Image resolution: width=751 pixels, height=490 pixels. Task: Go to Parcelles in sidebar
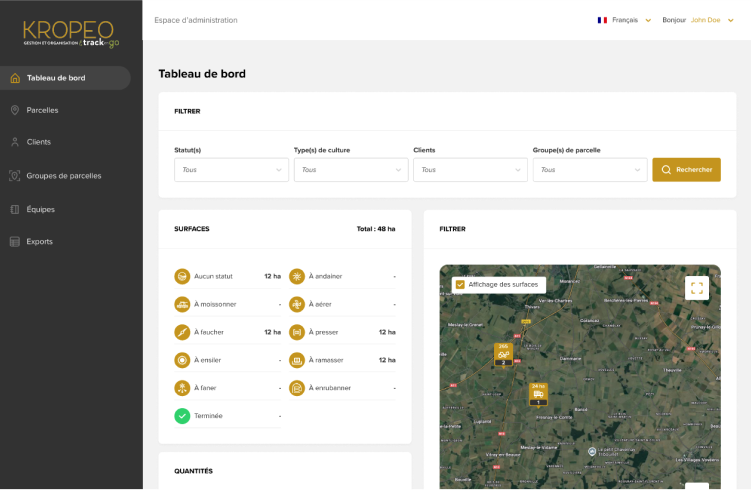(42, 110)
